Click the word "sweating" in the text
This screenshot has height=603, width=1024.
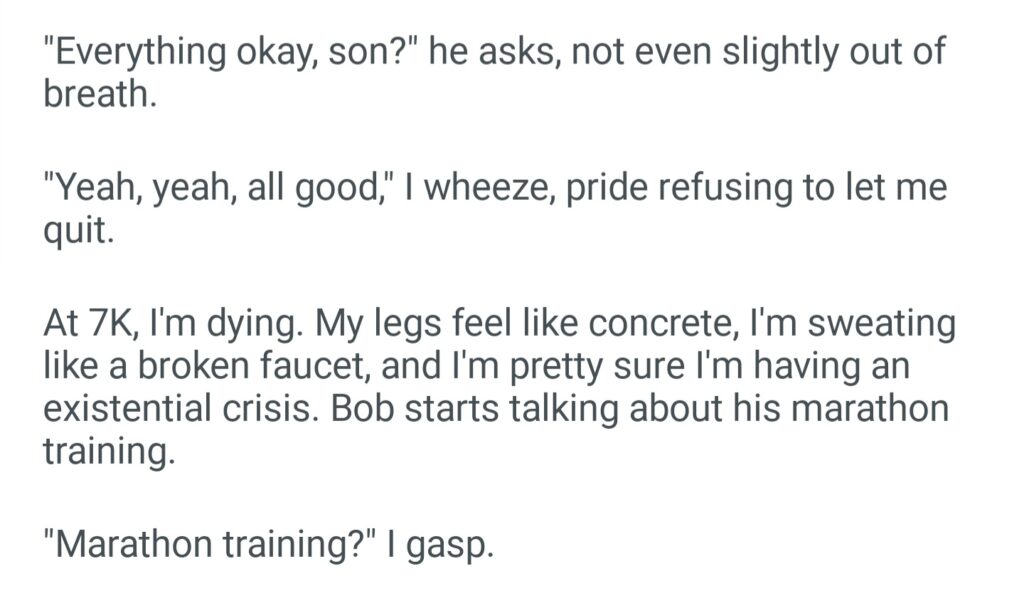point(883,326)
